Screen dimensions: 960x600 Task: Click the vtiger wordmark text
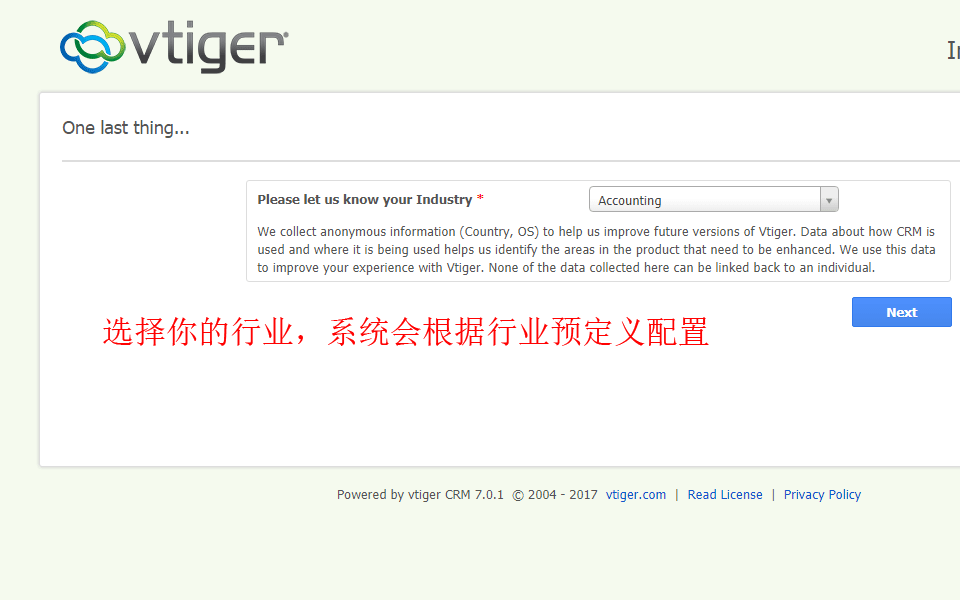coord(208,47)
